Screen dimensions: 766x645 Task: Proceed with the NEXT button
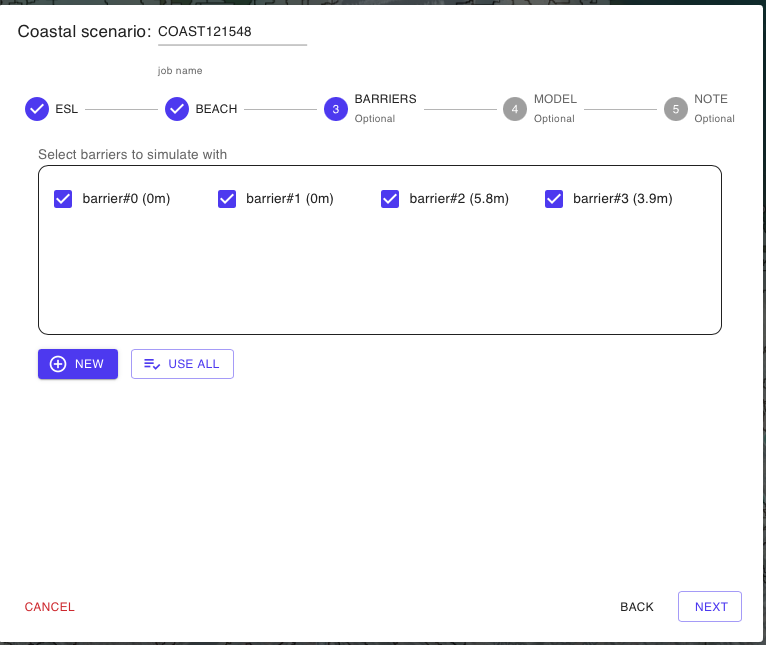(x=710, y=607)
